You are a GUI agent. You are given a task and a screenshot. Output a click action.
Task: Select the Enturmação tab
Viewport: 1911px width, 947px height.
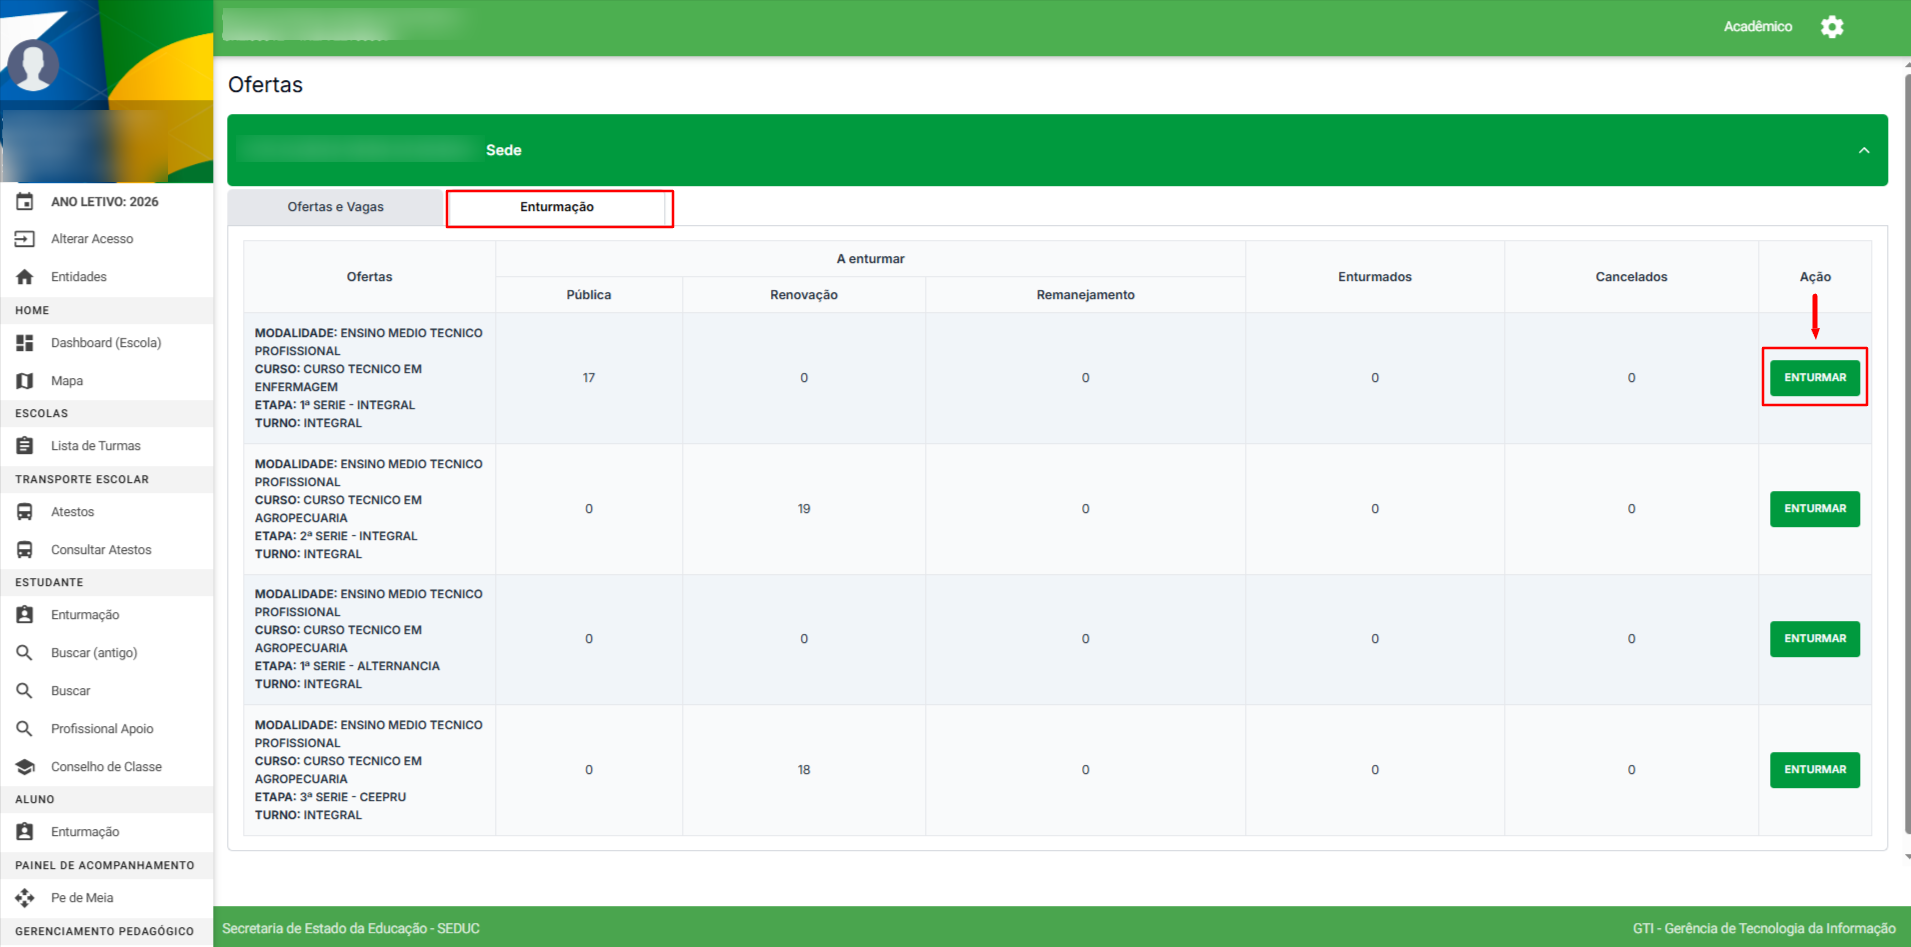(557, 207)
